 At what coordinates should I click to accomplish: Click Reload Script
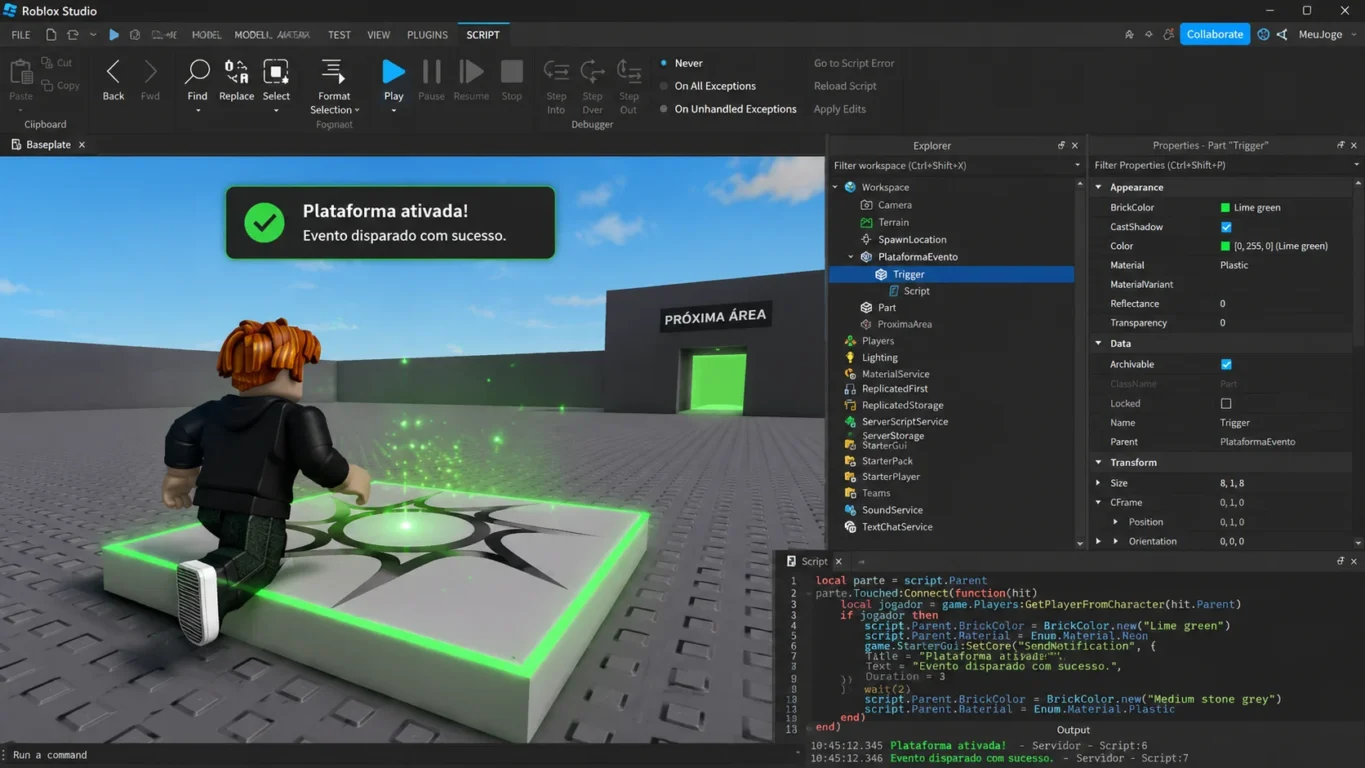pos(845,86)
